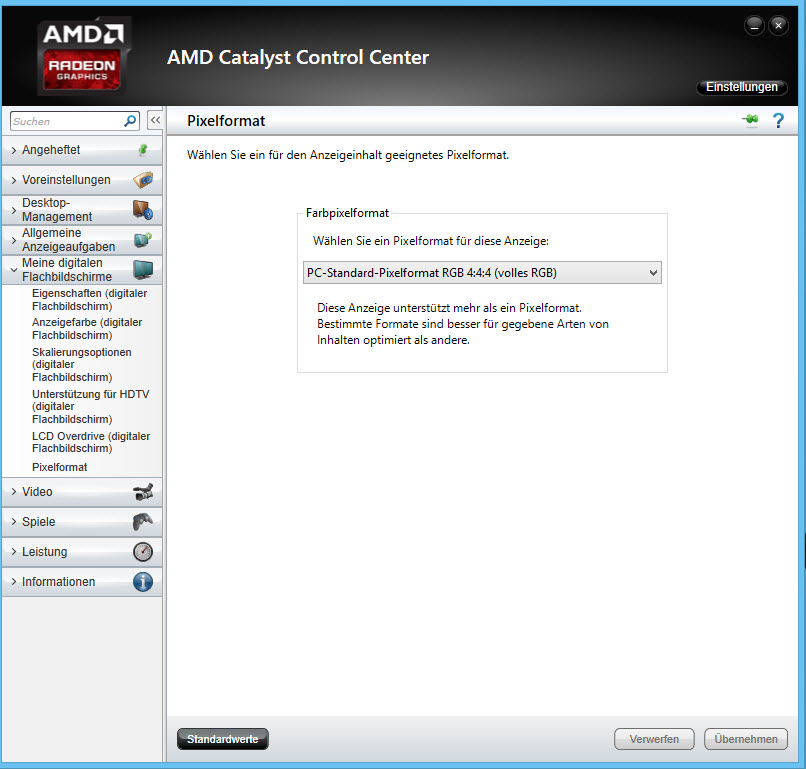Image resolution: width=806 pixels, height=769 pixels.
Task: Click the Standardwerte button
Action: 223,739
